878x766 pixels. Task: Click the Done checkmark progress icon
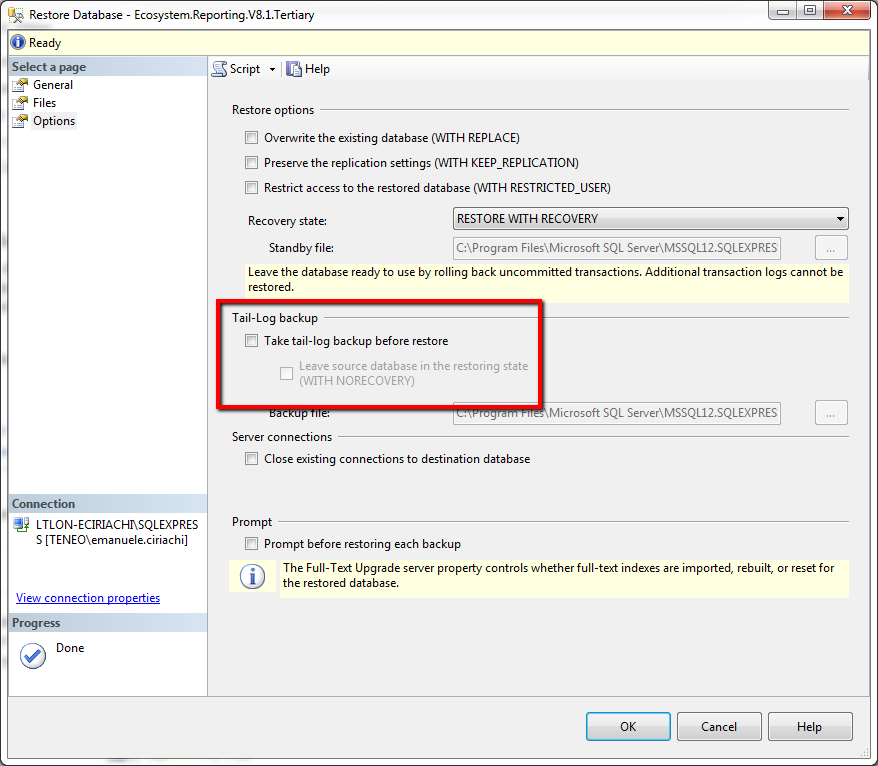pos(33,656)
